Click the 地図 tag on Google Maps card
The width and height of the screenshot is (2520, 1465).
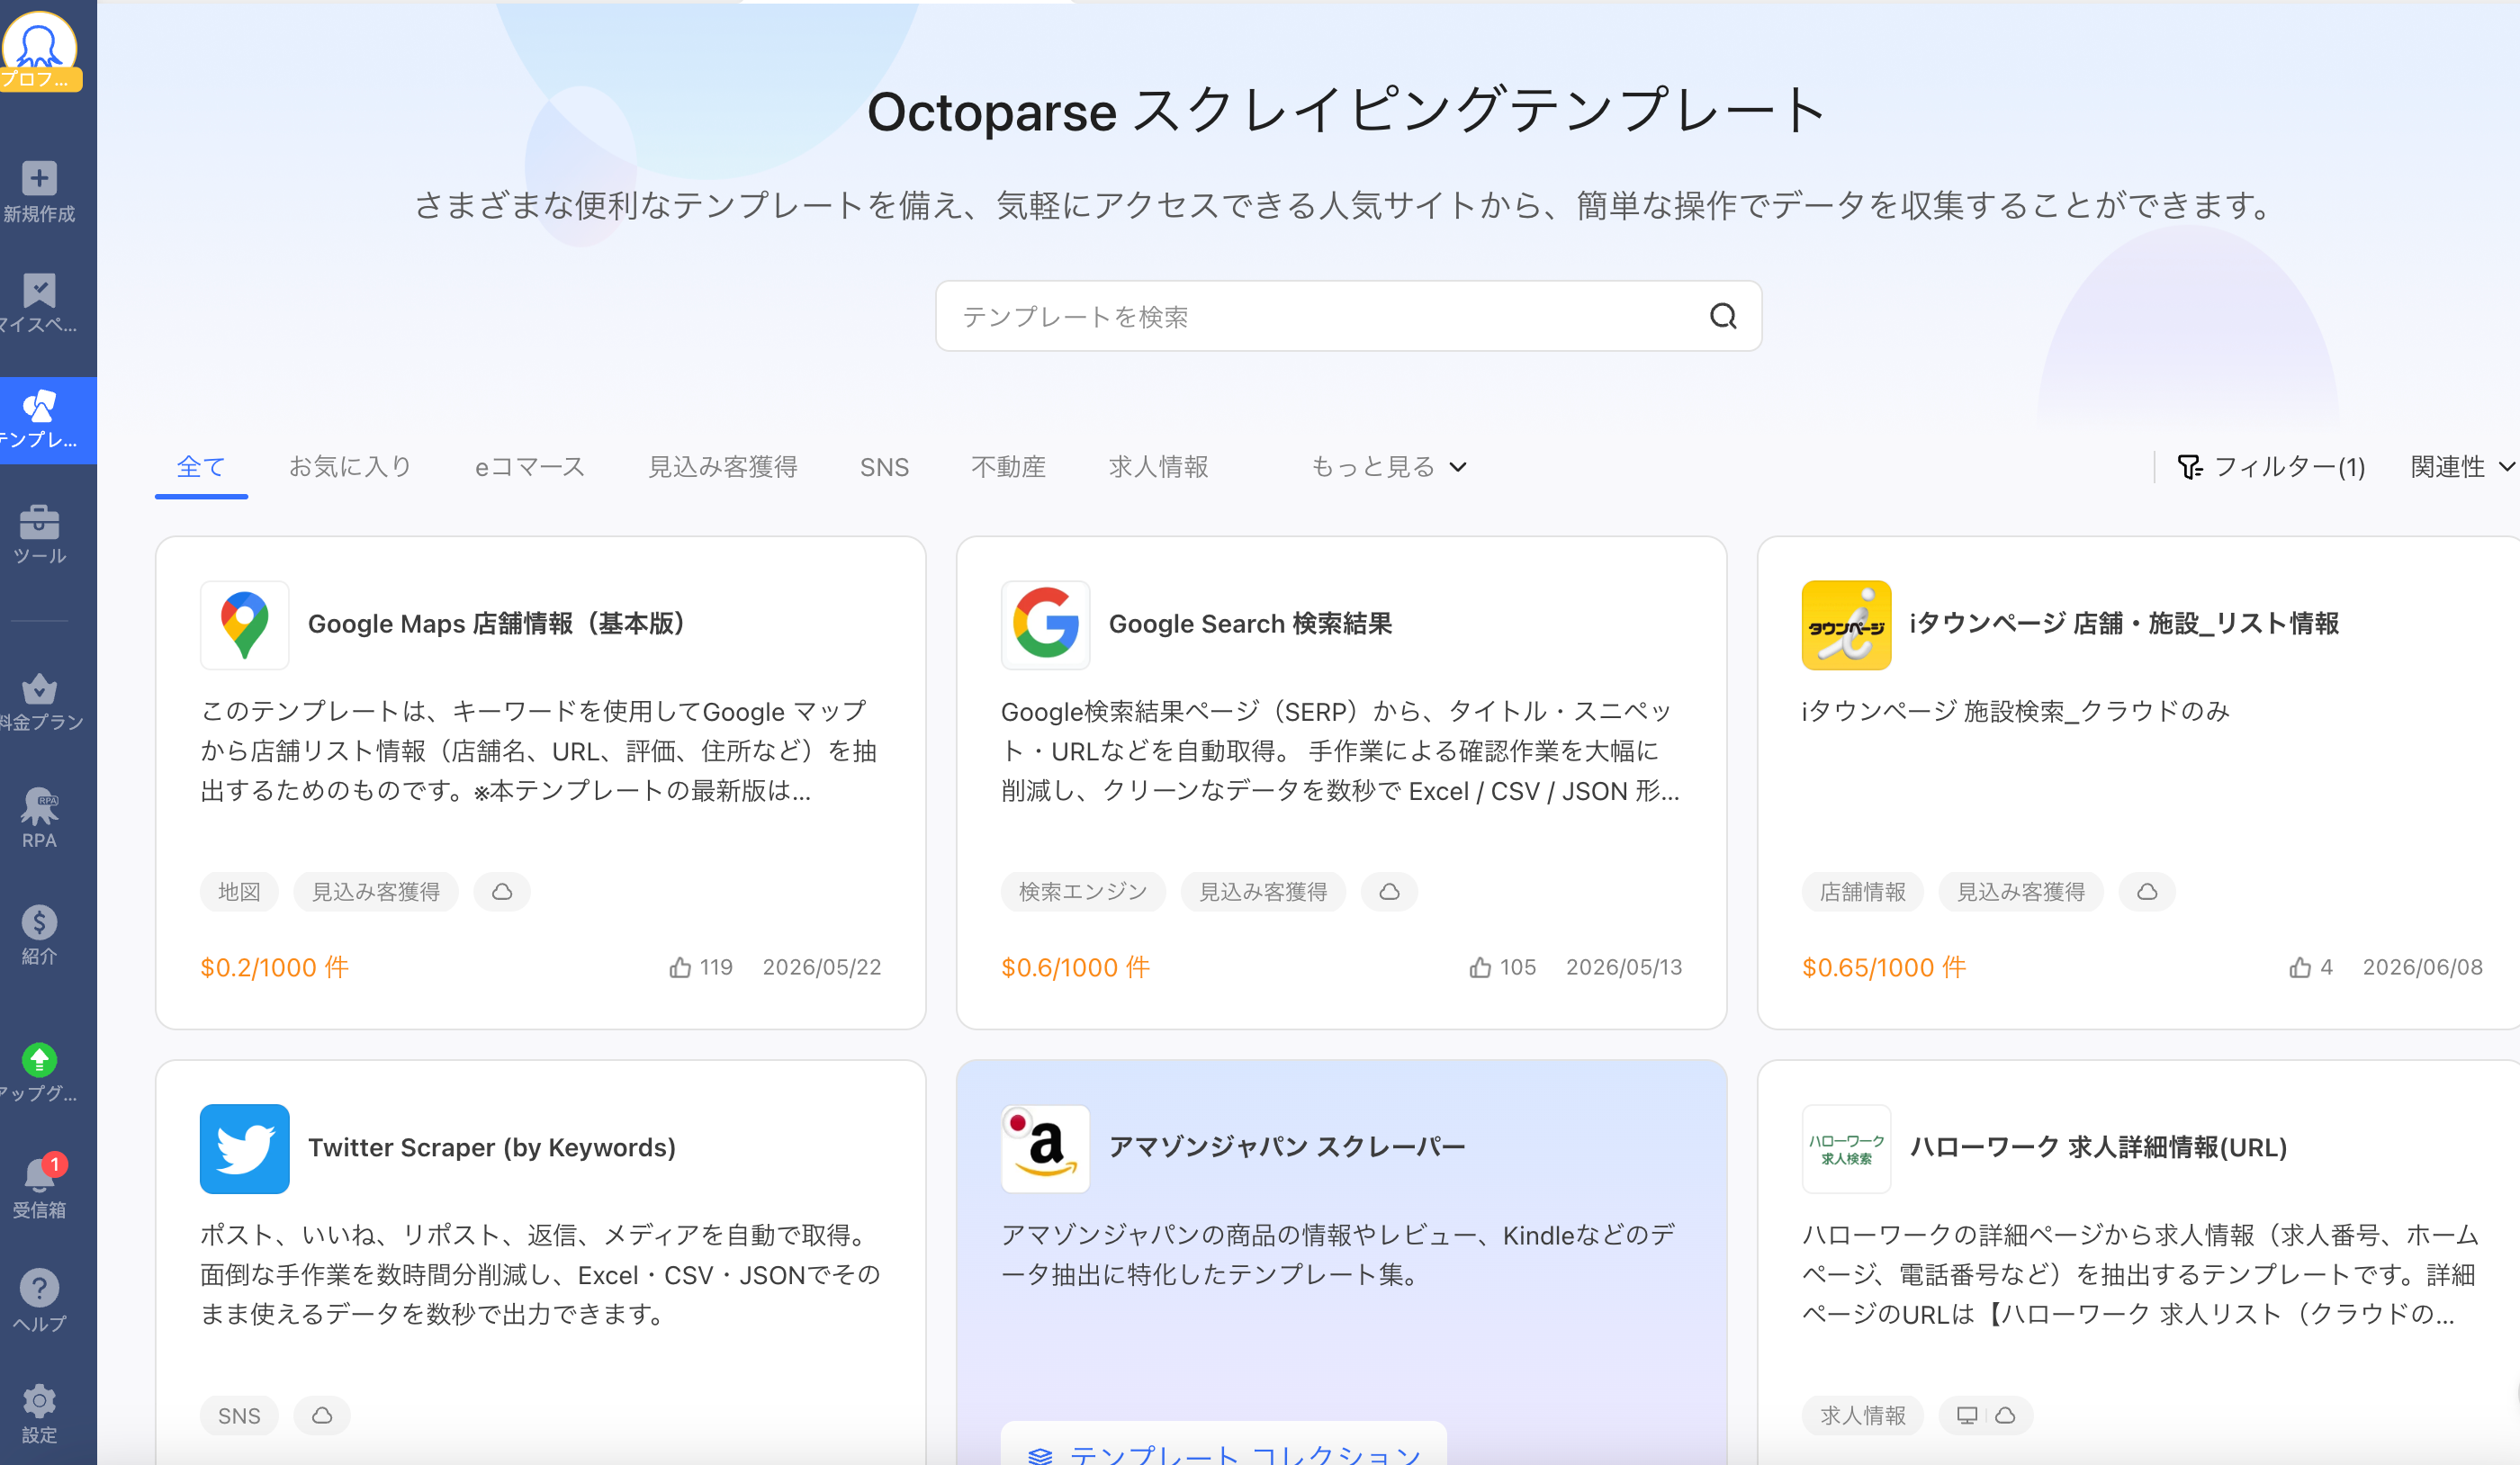(240, 892)
